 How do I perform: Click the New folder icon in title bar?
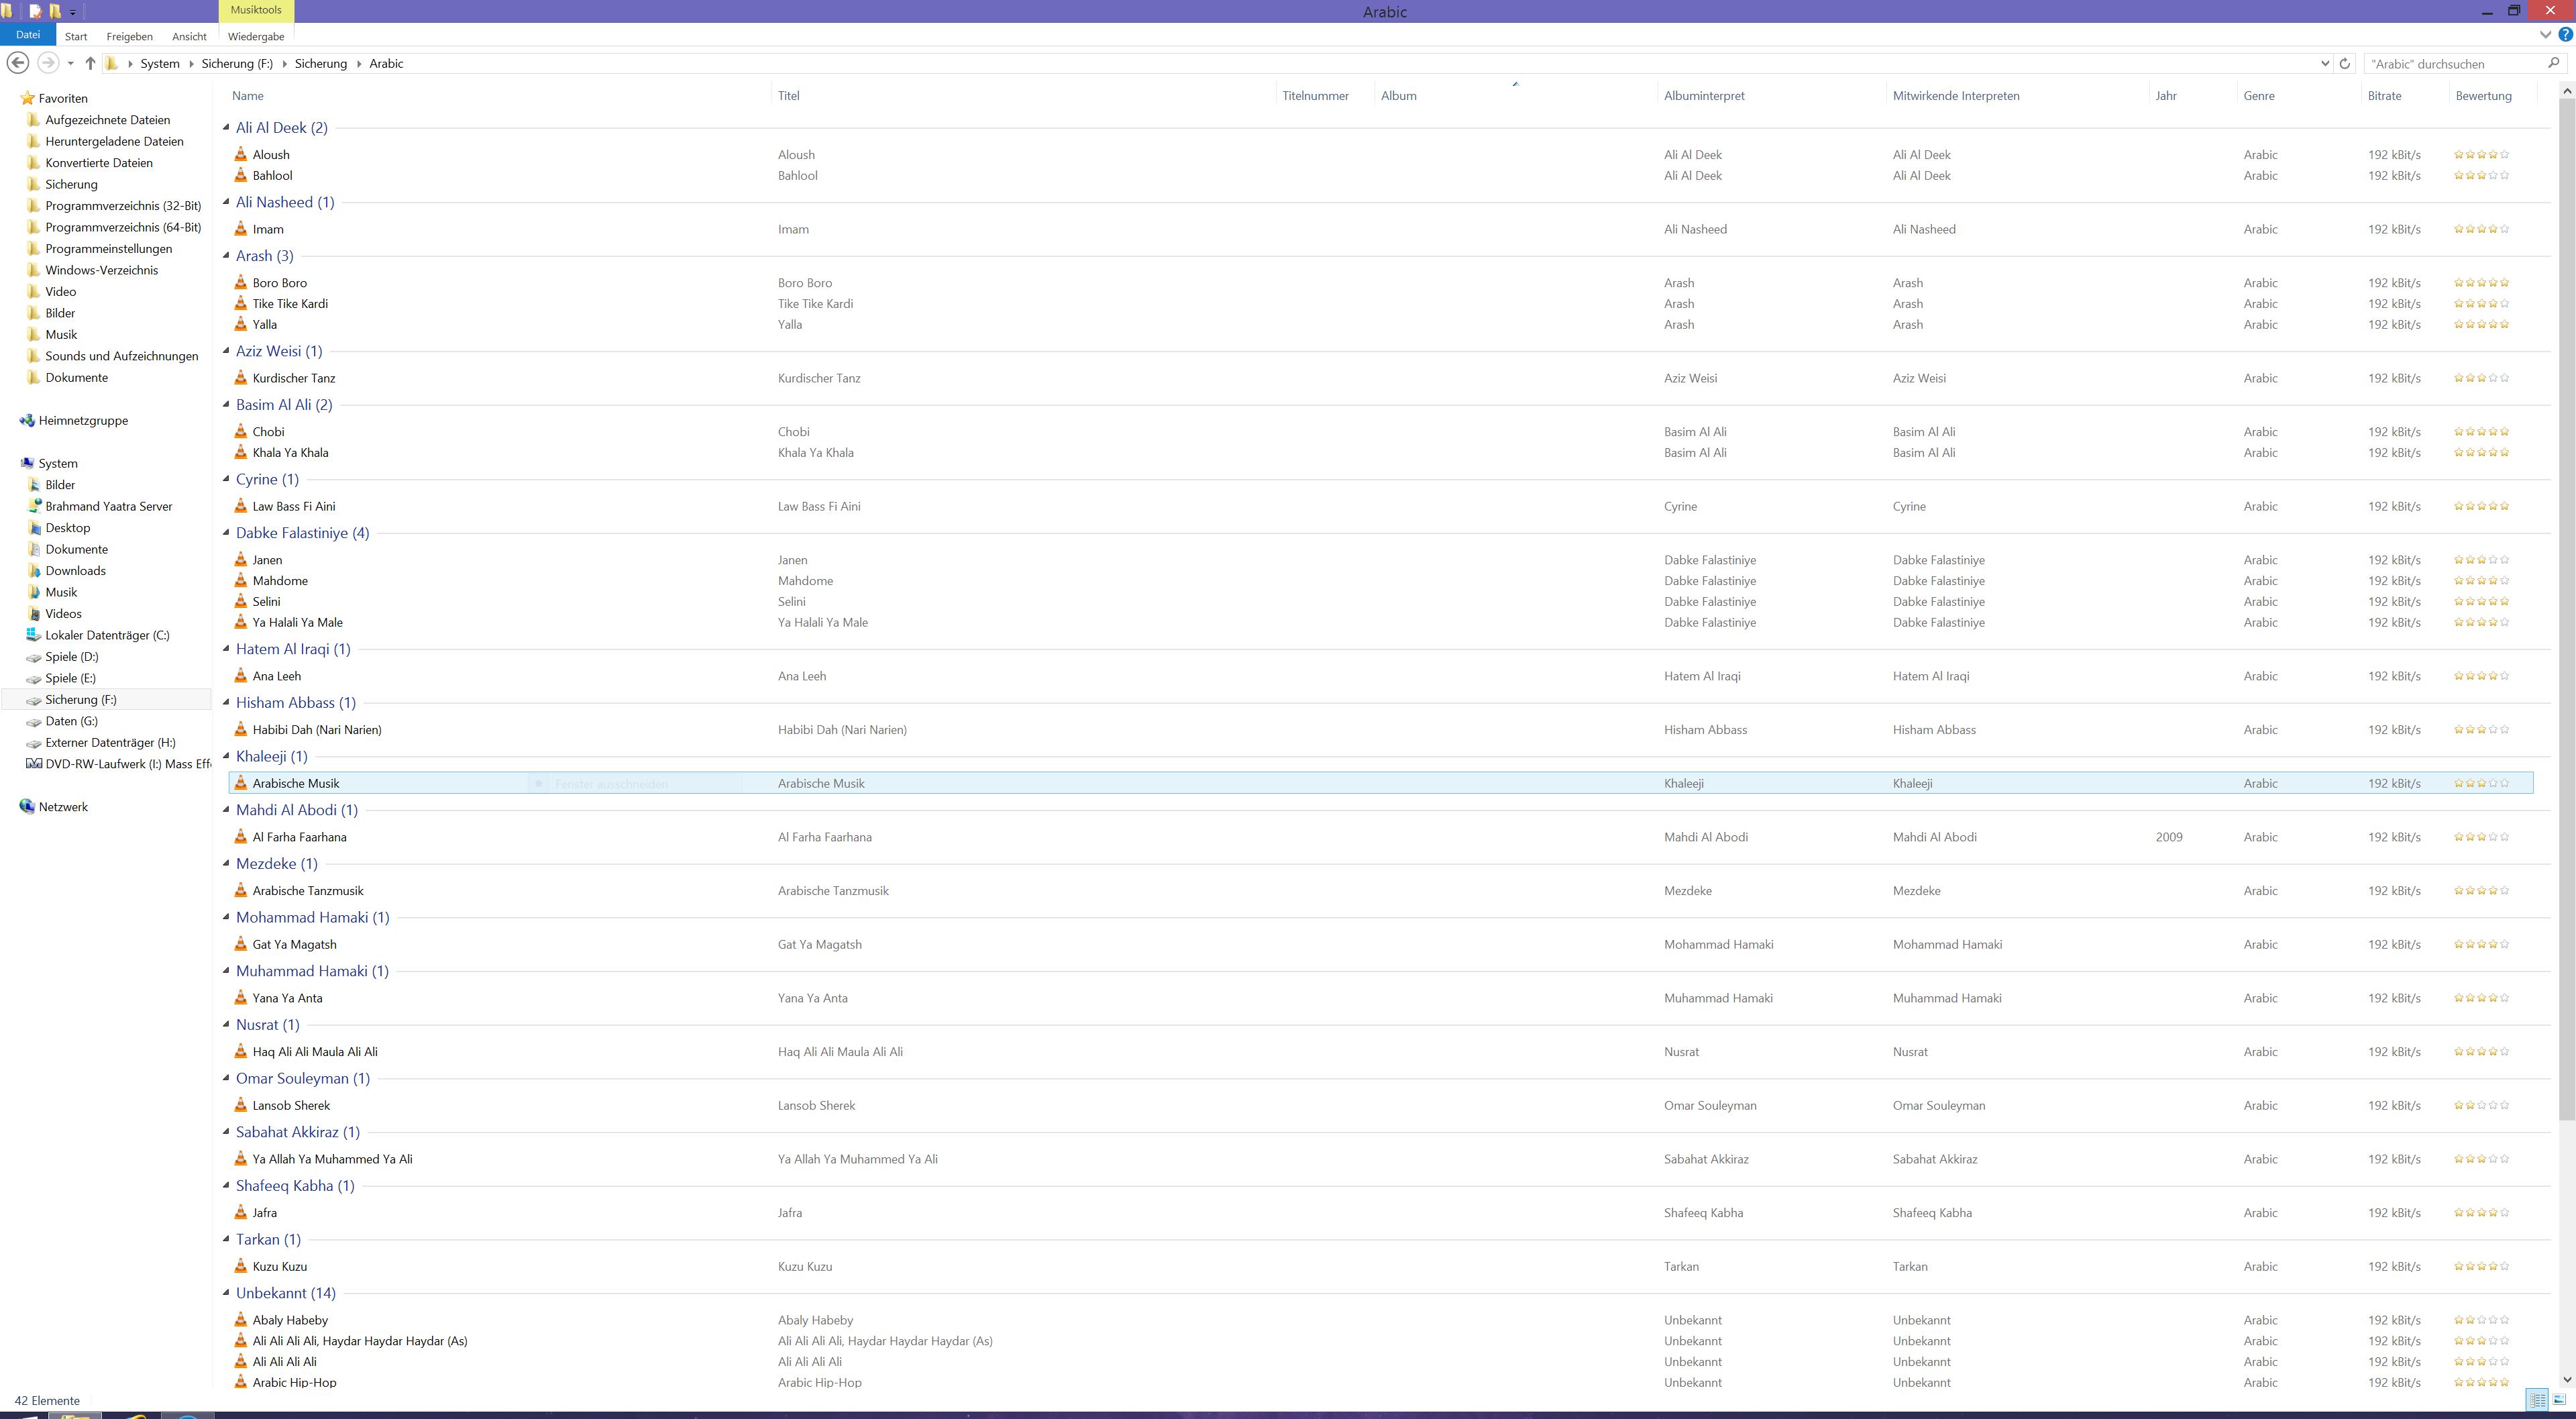point(55,12)
